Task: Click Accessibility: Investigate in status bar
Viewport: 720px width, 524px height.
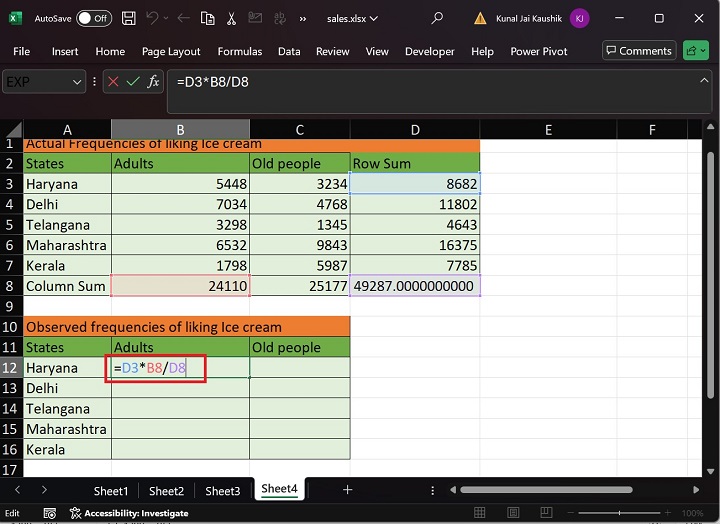Action: point(128,513)
